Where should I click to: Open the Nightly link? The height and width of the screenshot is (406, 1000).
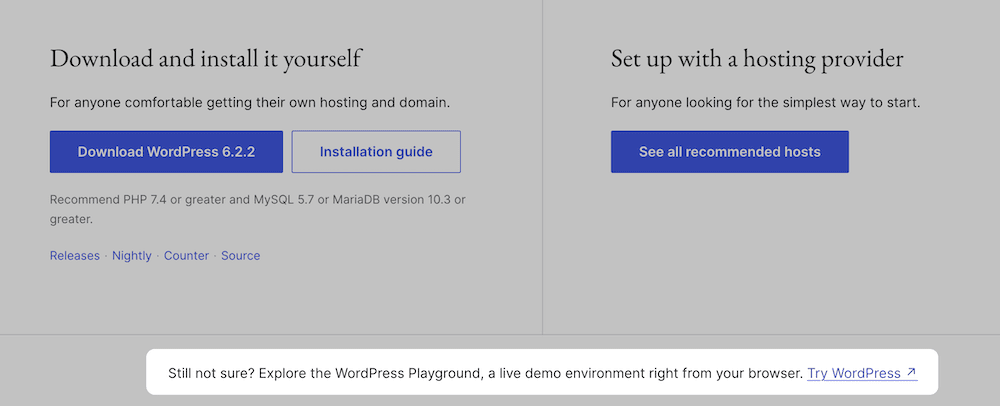(132, 256)
